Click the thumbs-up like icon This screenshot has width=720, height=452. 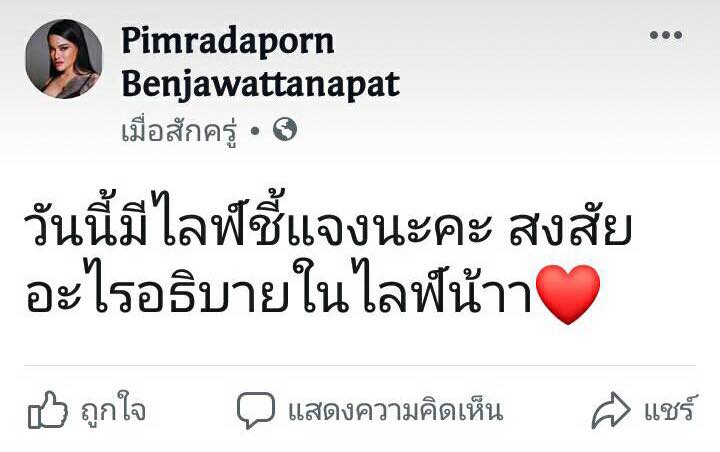[48, 410]
